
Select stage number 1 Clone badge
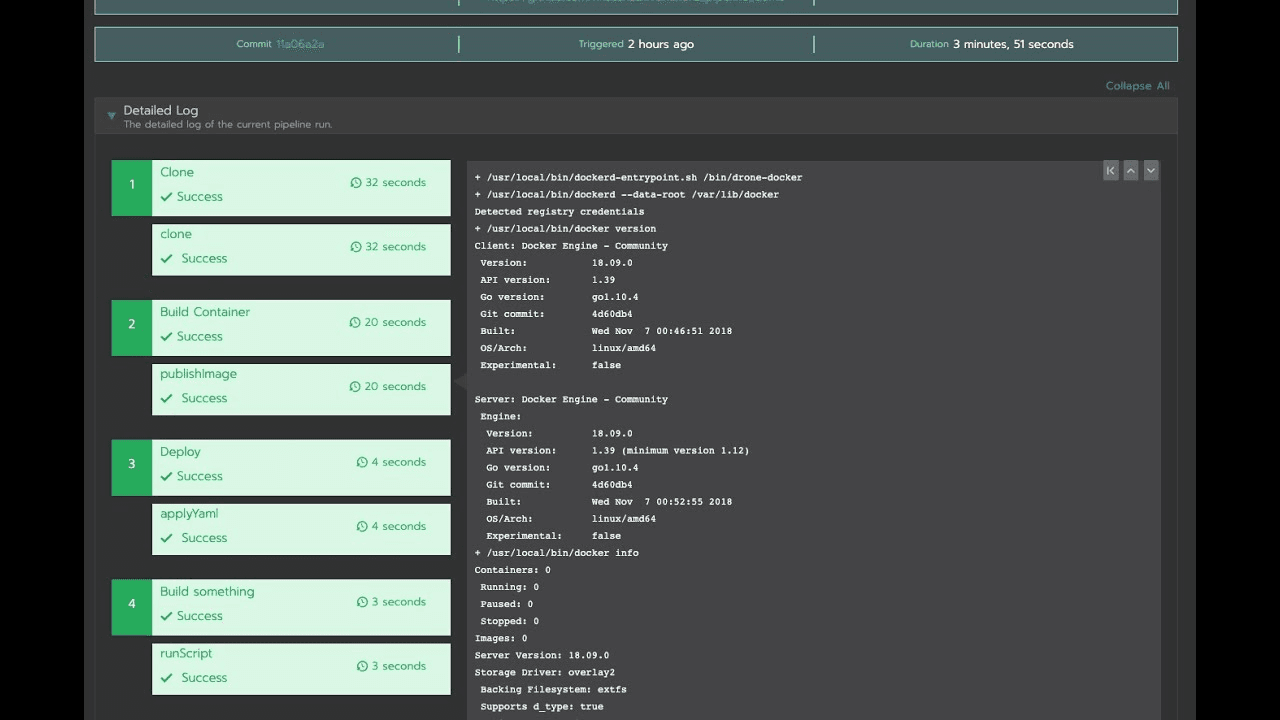tap(131, 184)
